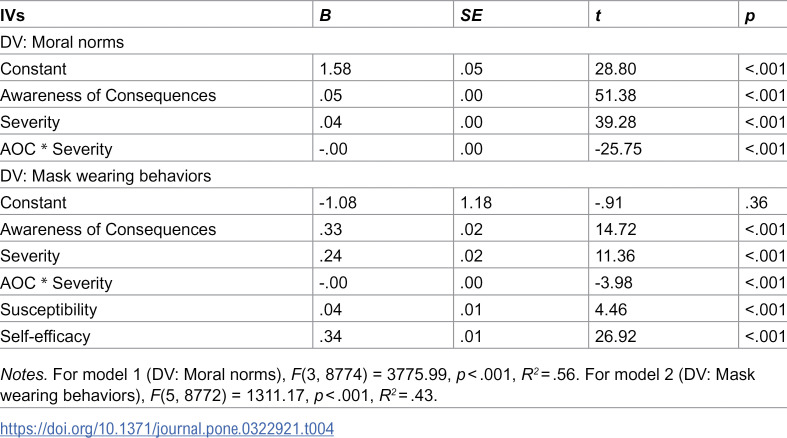Click the 1.58 constant B value
This screenshot has width=787, height=438.
click(335, 69)
